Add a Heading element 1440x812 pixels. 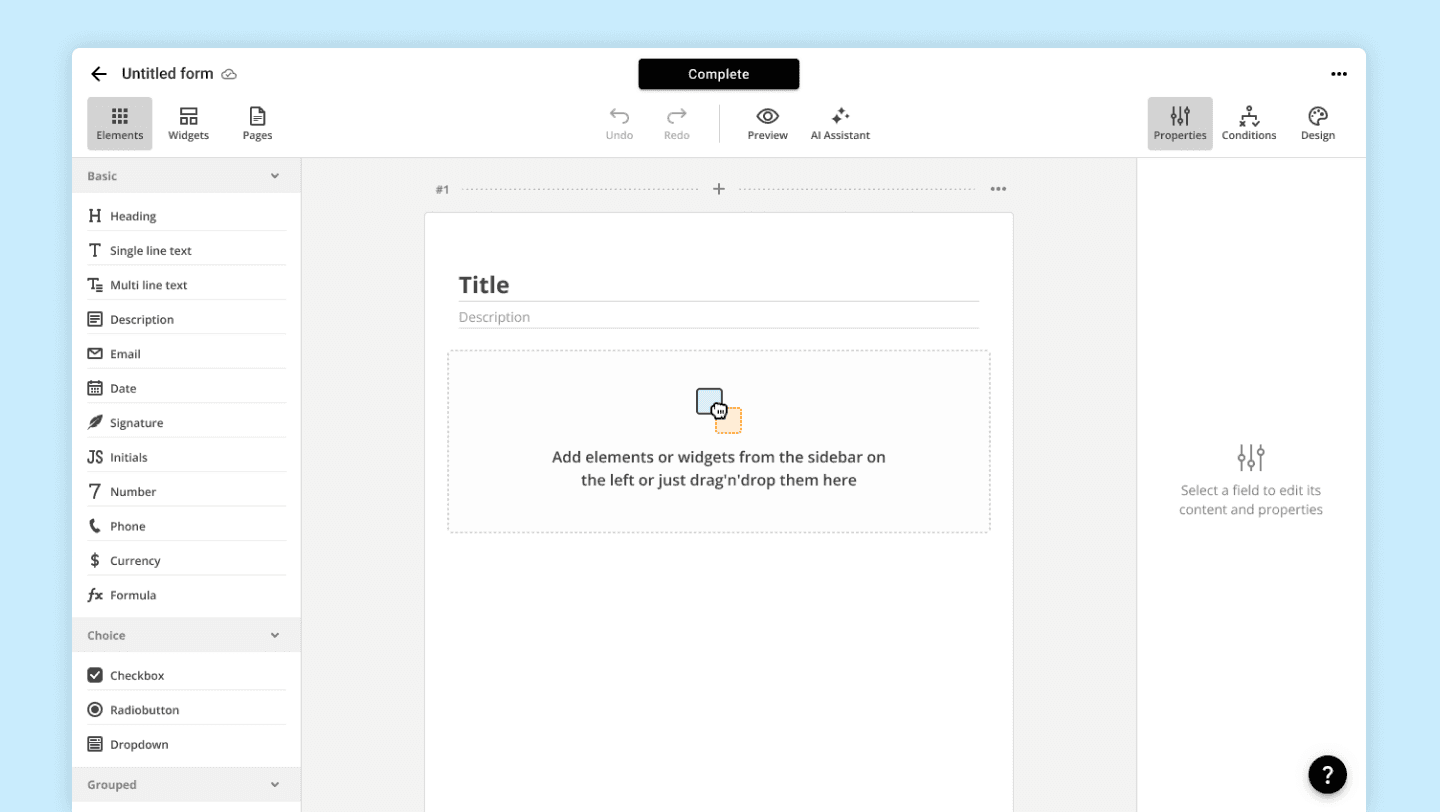pyautogui.click(x=186, y=216)
